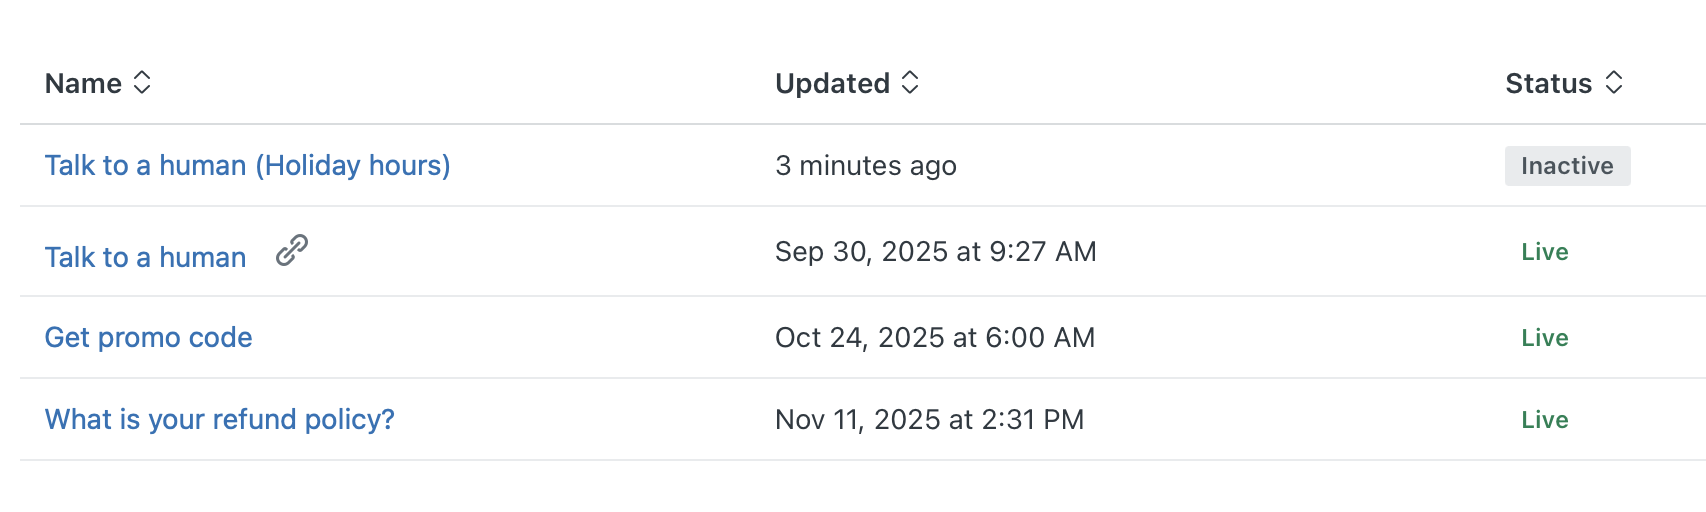Click the Nov 11, 2025 at 2:31 PM date

point(929,419)
